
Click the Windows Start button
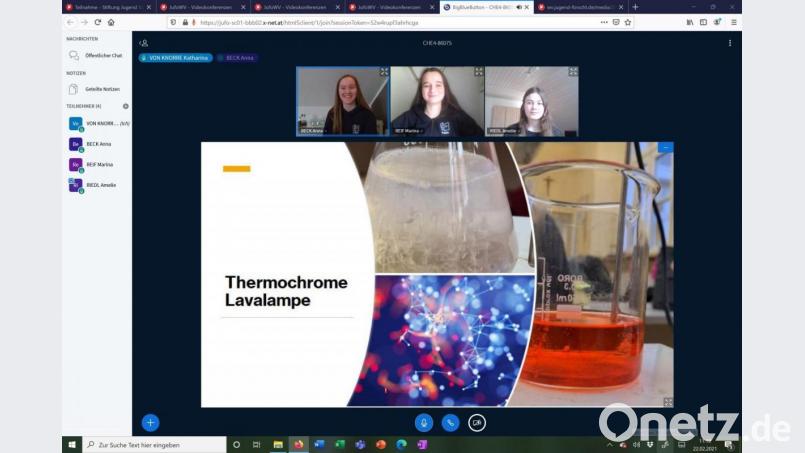[x=72, y=444]
